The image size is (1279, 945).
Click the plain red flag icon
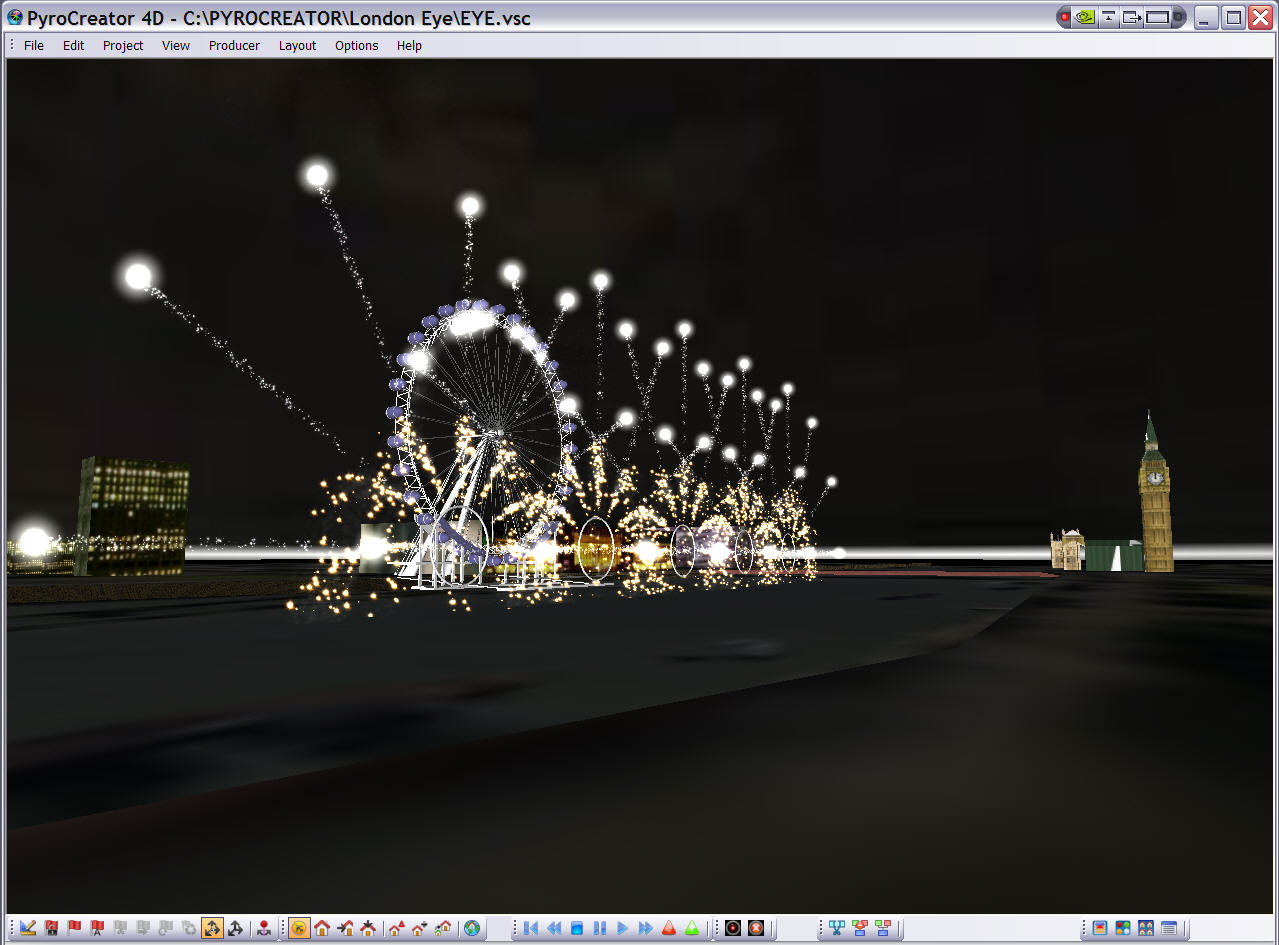[74, 928]
